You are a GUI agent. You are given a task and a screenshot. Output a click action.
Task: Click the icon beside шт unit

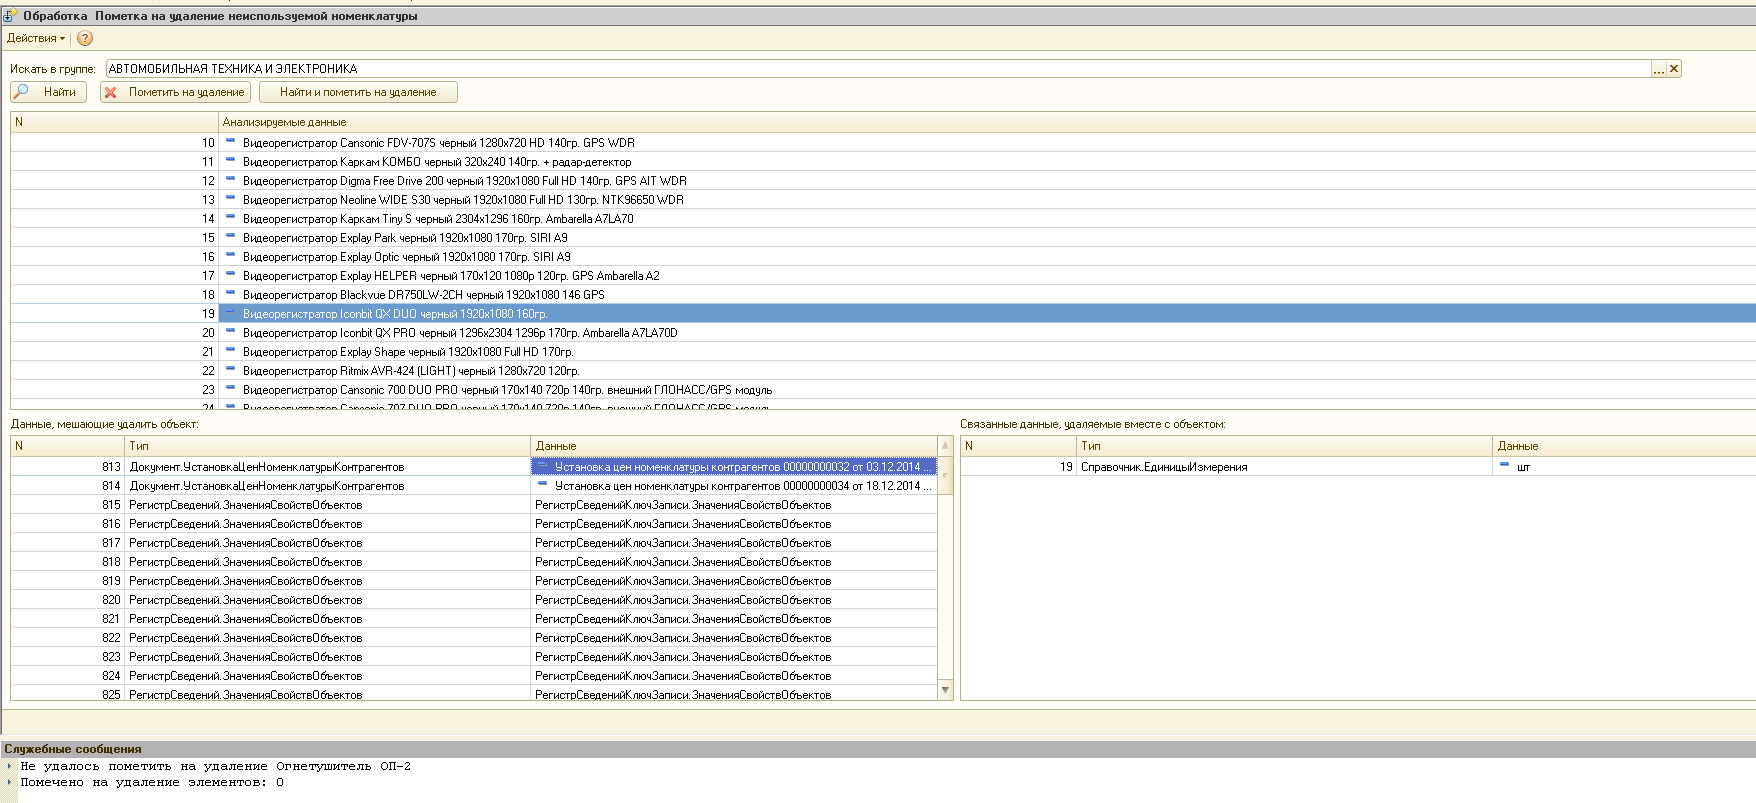[1504, 466]
